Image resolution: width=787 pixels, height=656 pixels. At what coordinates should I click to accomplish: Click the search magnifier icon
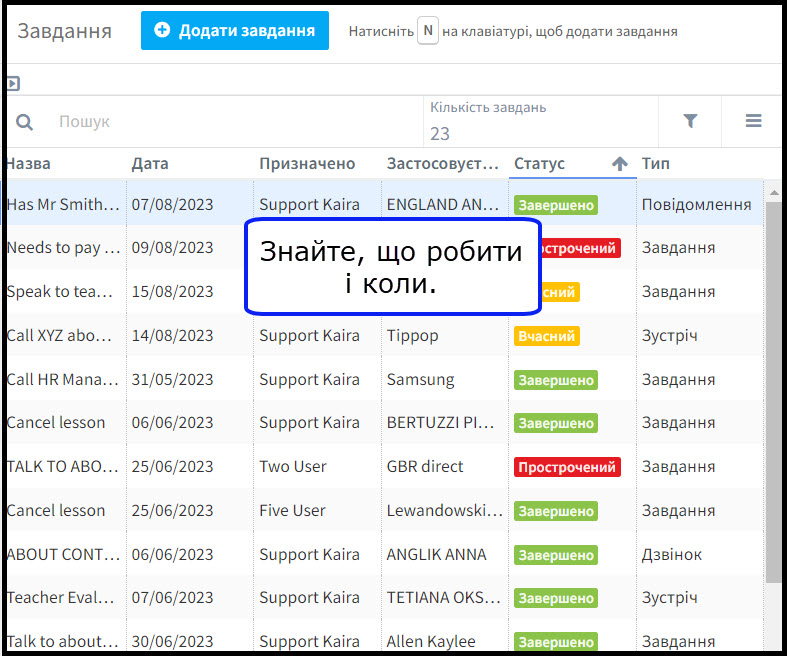[x=24, y=122]
